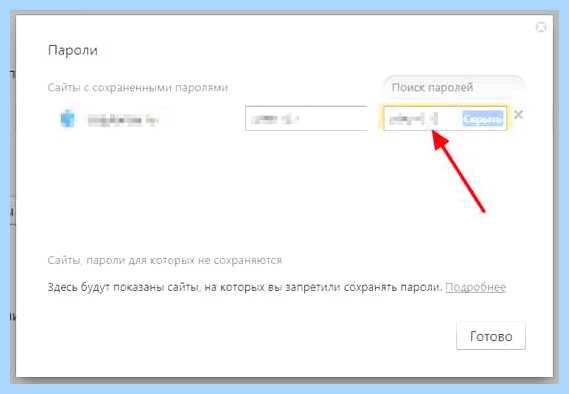Open the Подробнее link

(x=475, y=287)
